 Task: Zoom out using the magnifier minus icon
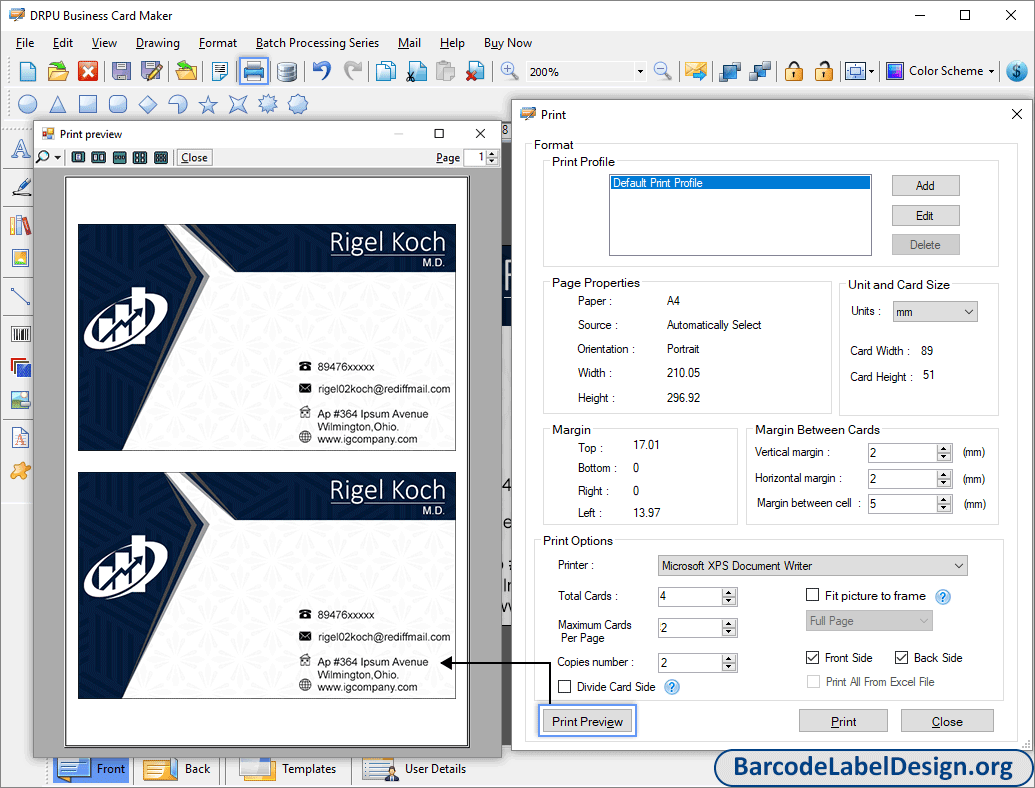pos(662,71)
